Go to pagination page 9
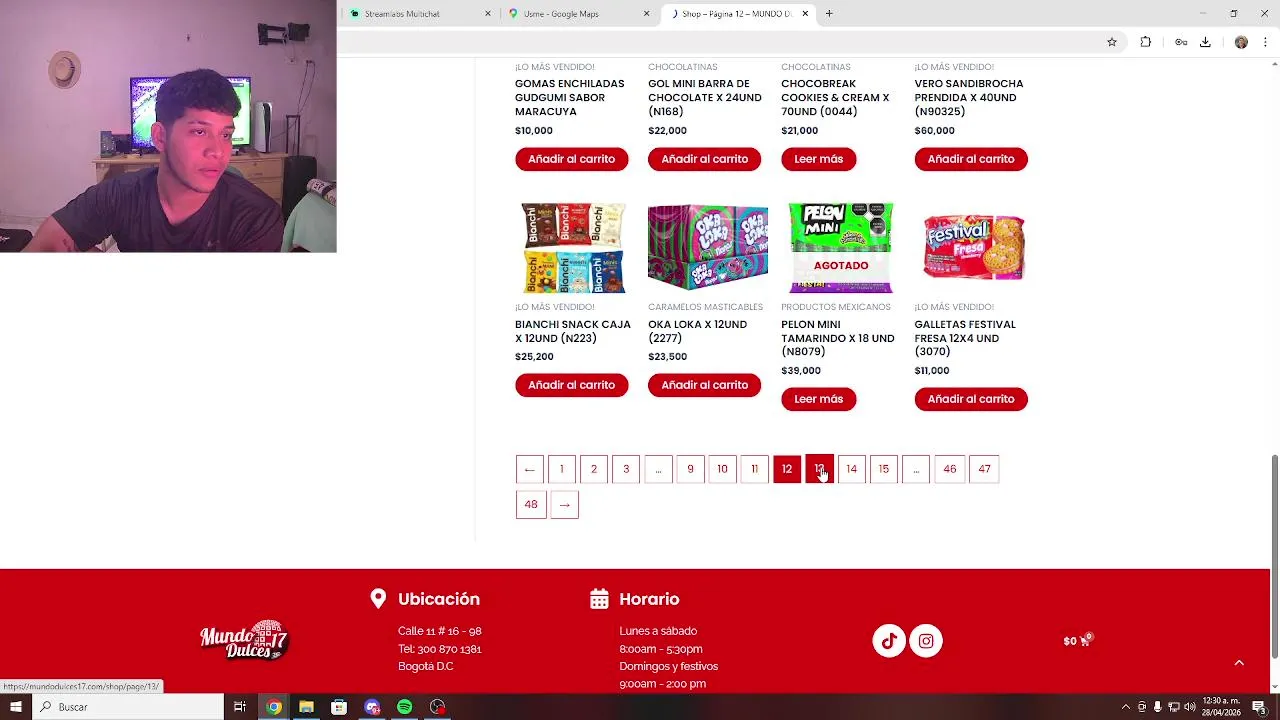 (x=690, y=469)
